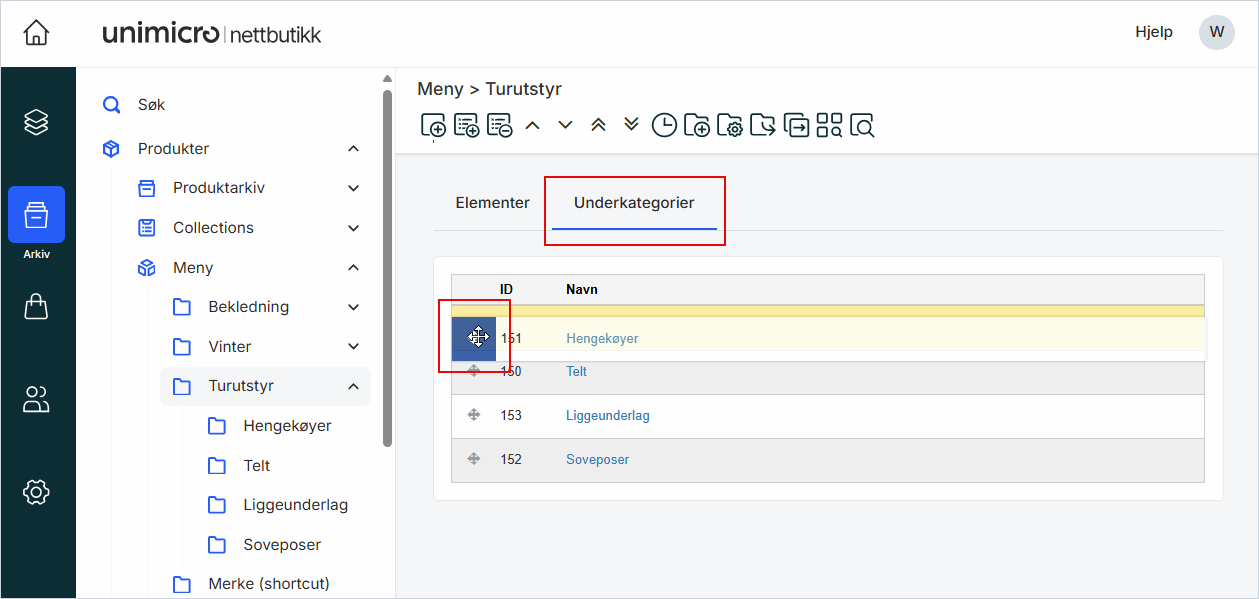Collapse the Produkter tree section
The height and width of the screenshot is (599, 1259).
pyautogui.click(x=353, y=149)
